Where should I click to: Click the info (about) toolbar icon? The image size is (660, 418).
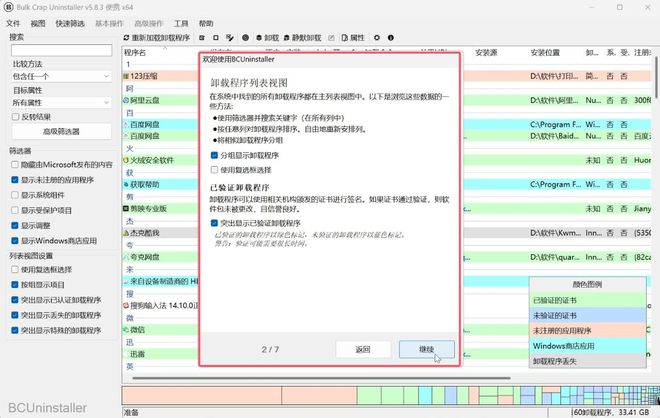point(391,38)
